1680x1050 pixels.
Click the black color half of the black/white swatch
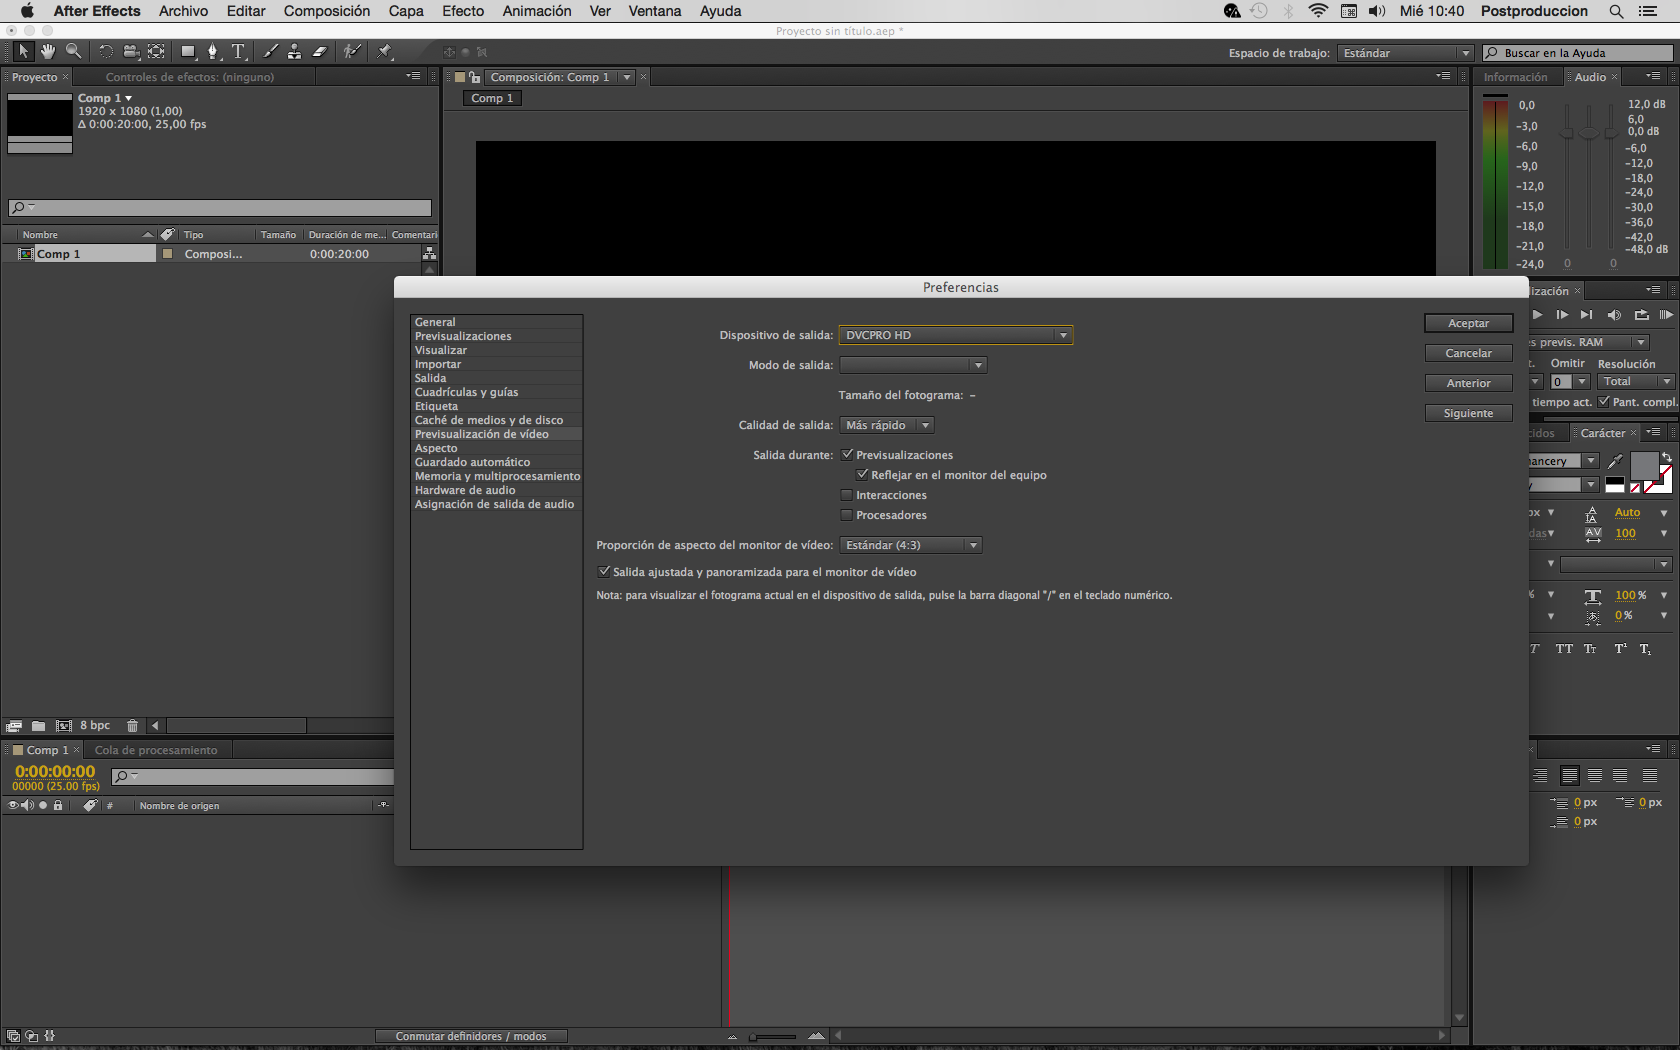point(1615,482)
